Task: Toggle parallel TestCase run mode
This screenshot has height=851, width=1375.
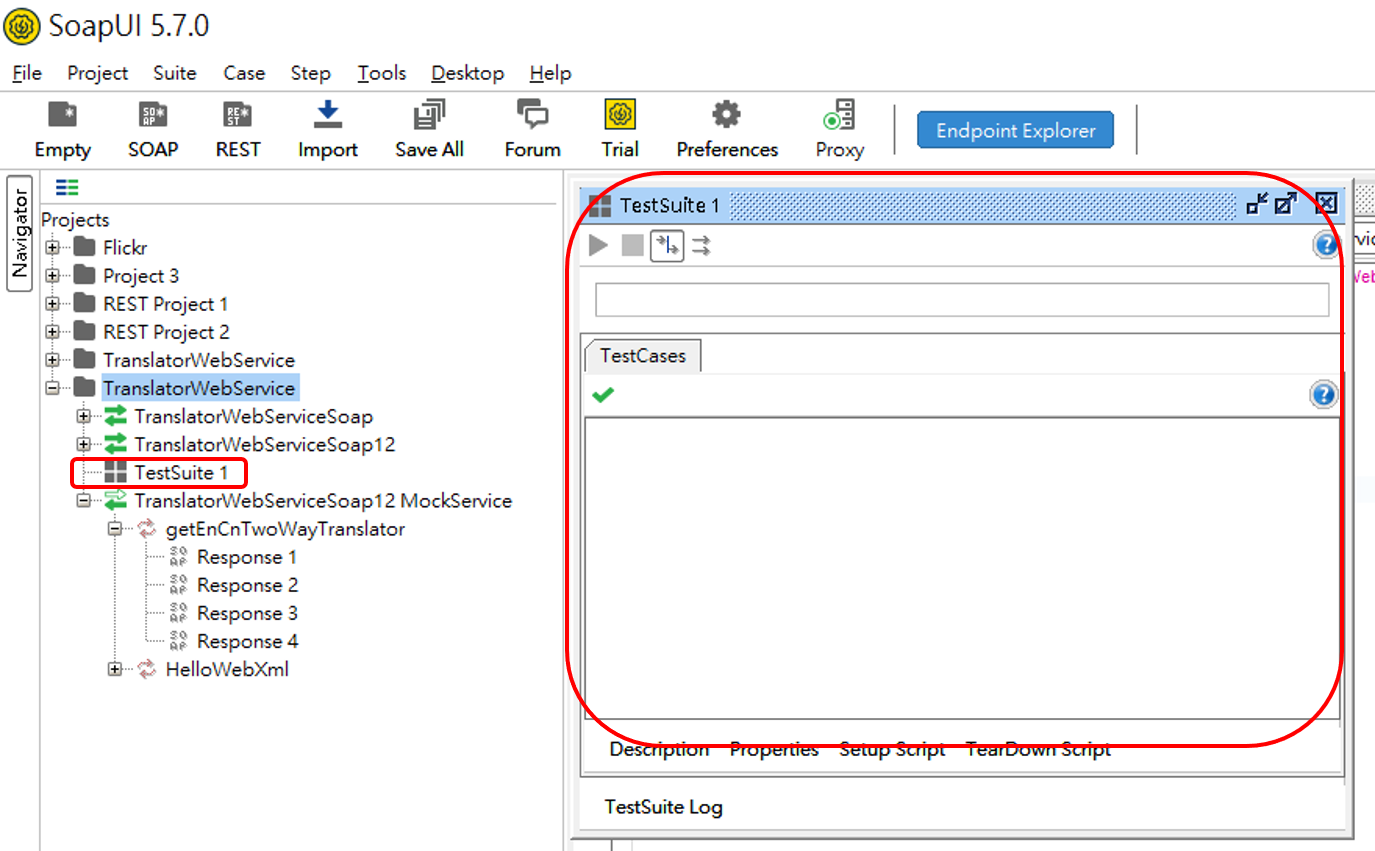Action: click(x=701, y=245)
